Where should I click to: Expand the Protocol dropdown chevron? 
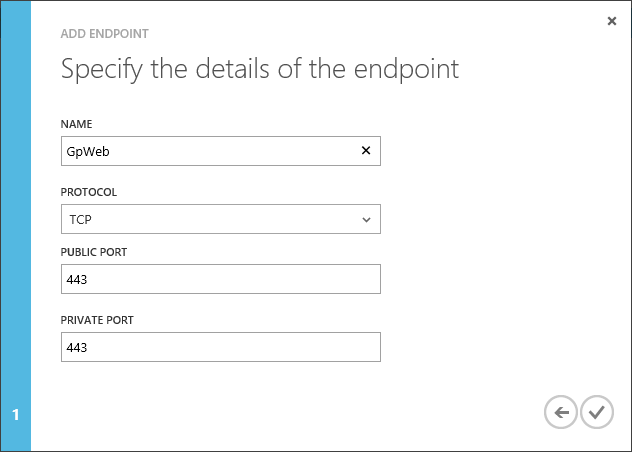(366, 219)
